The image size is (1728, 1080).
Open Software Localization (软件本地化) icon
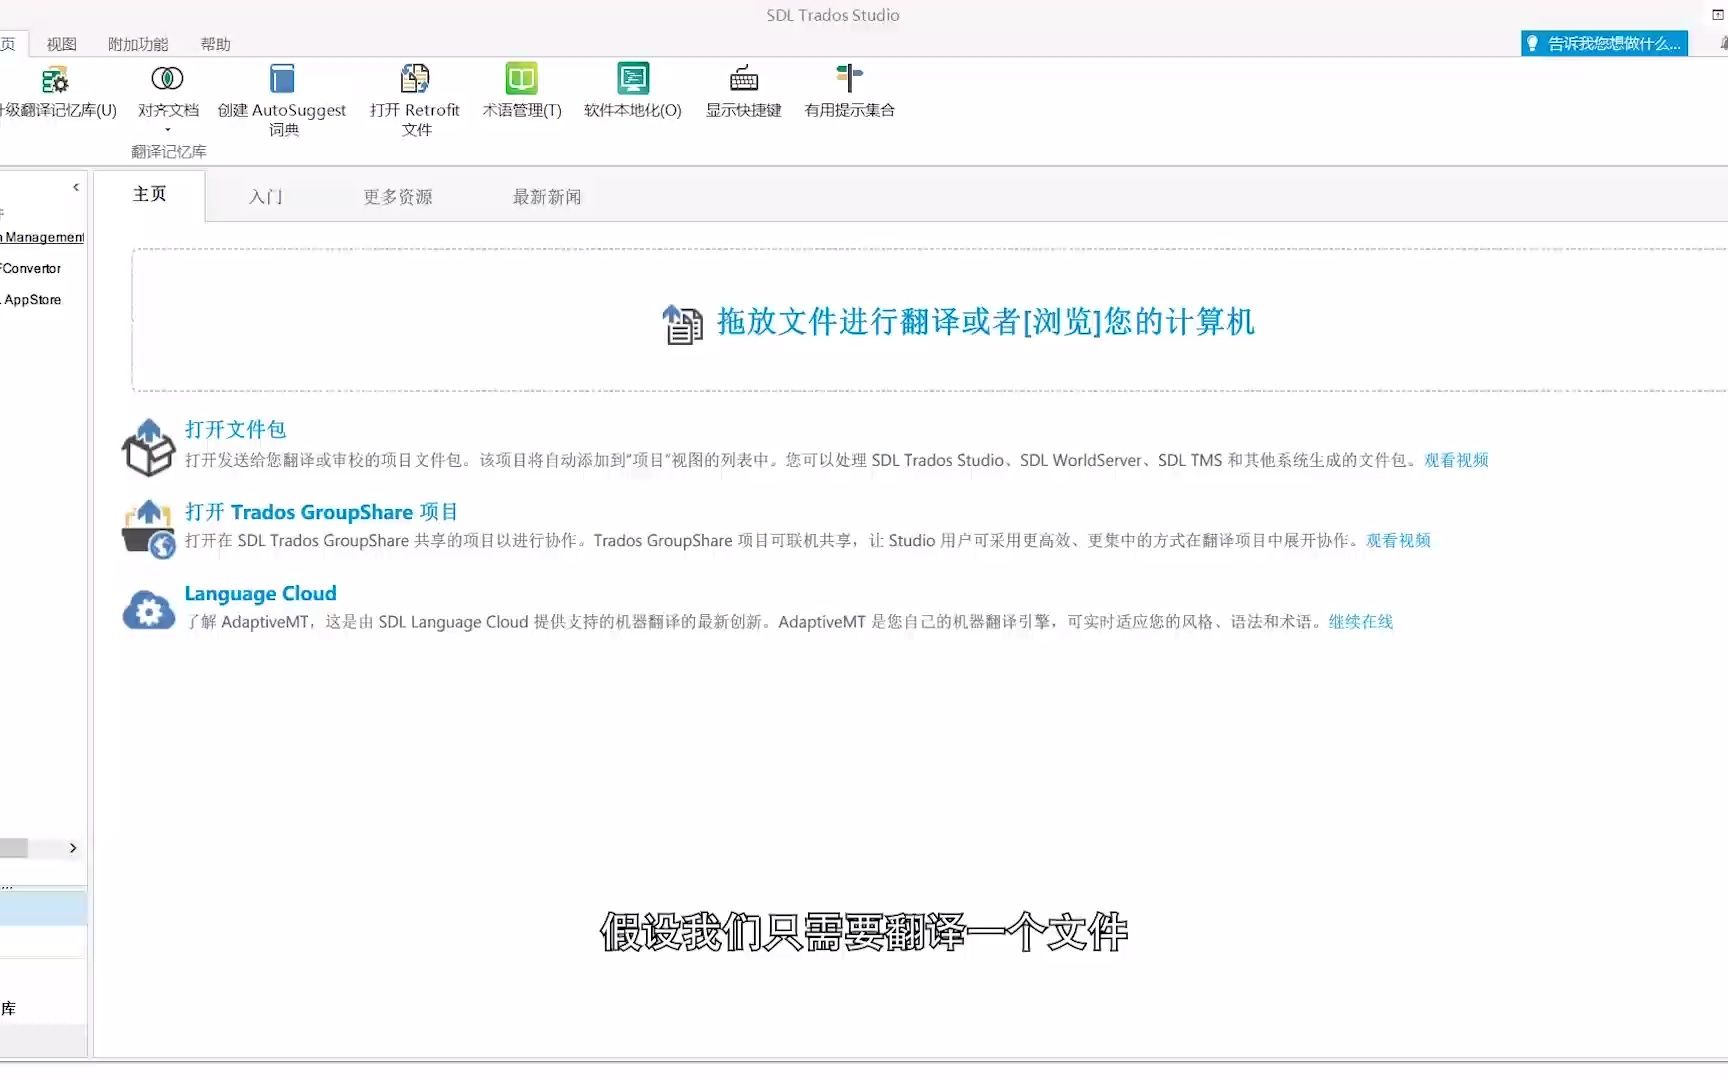[x=633, y=78]
